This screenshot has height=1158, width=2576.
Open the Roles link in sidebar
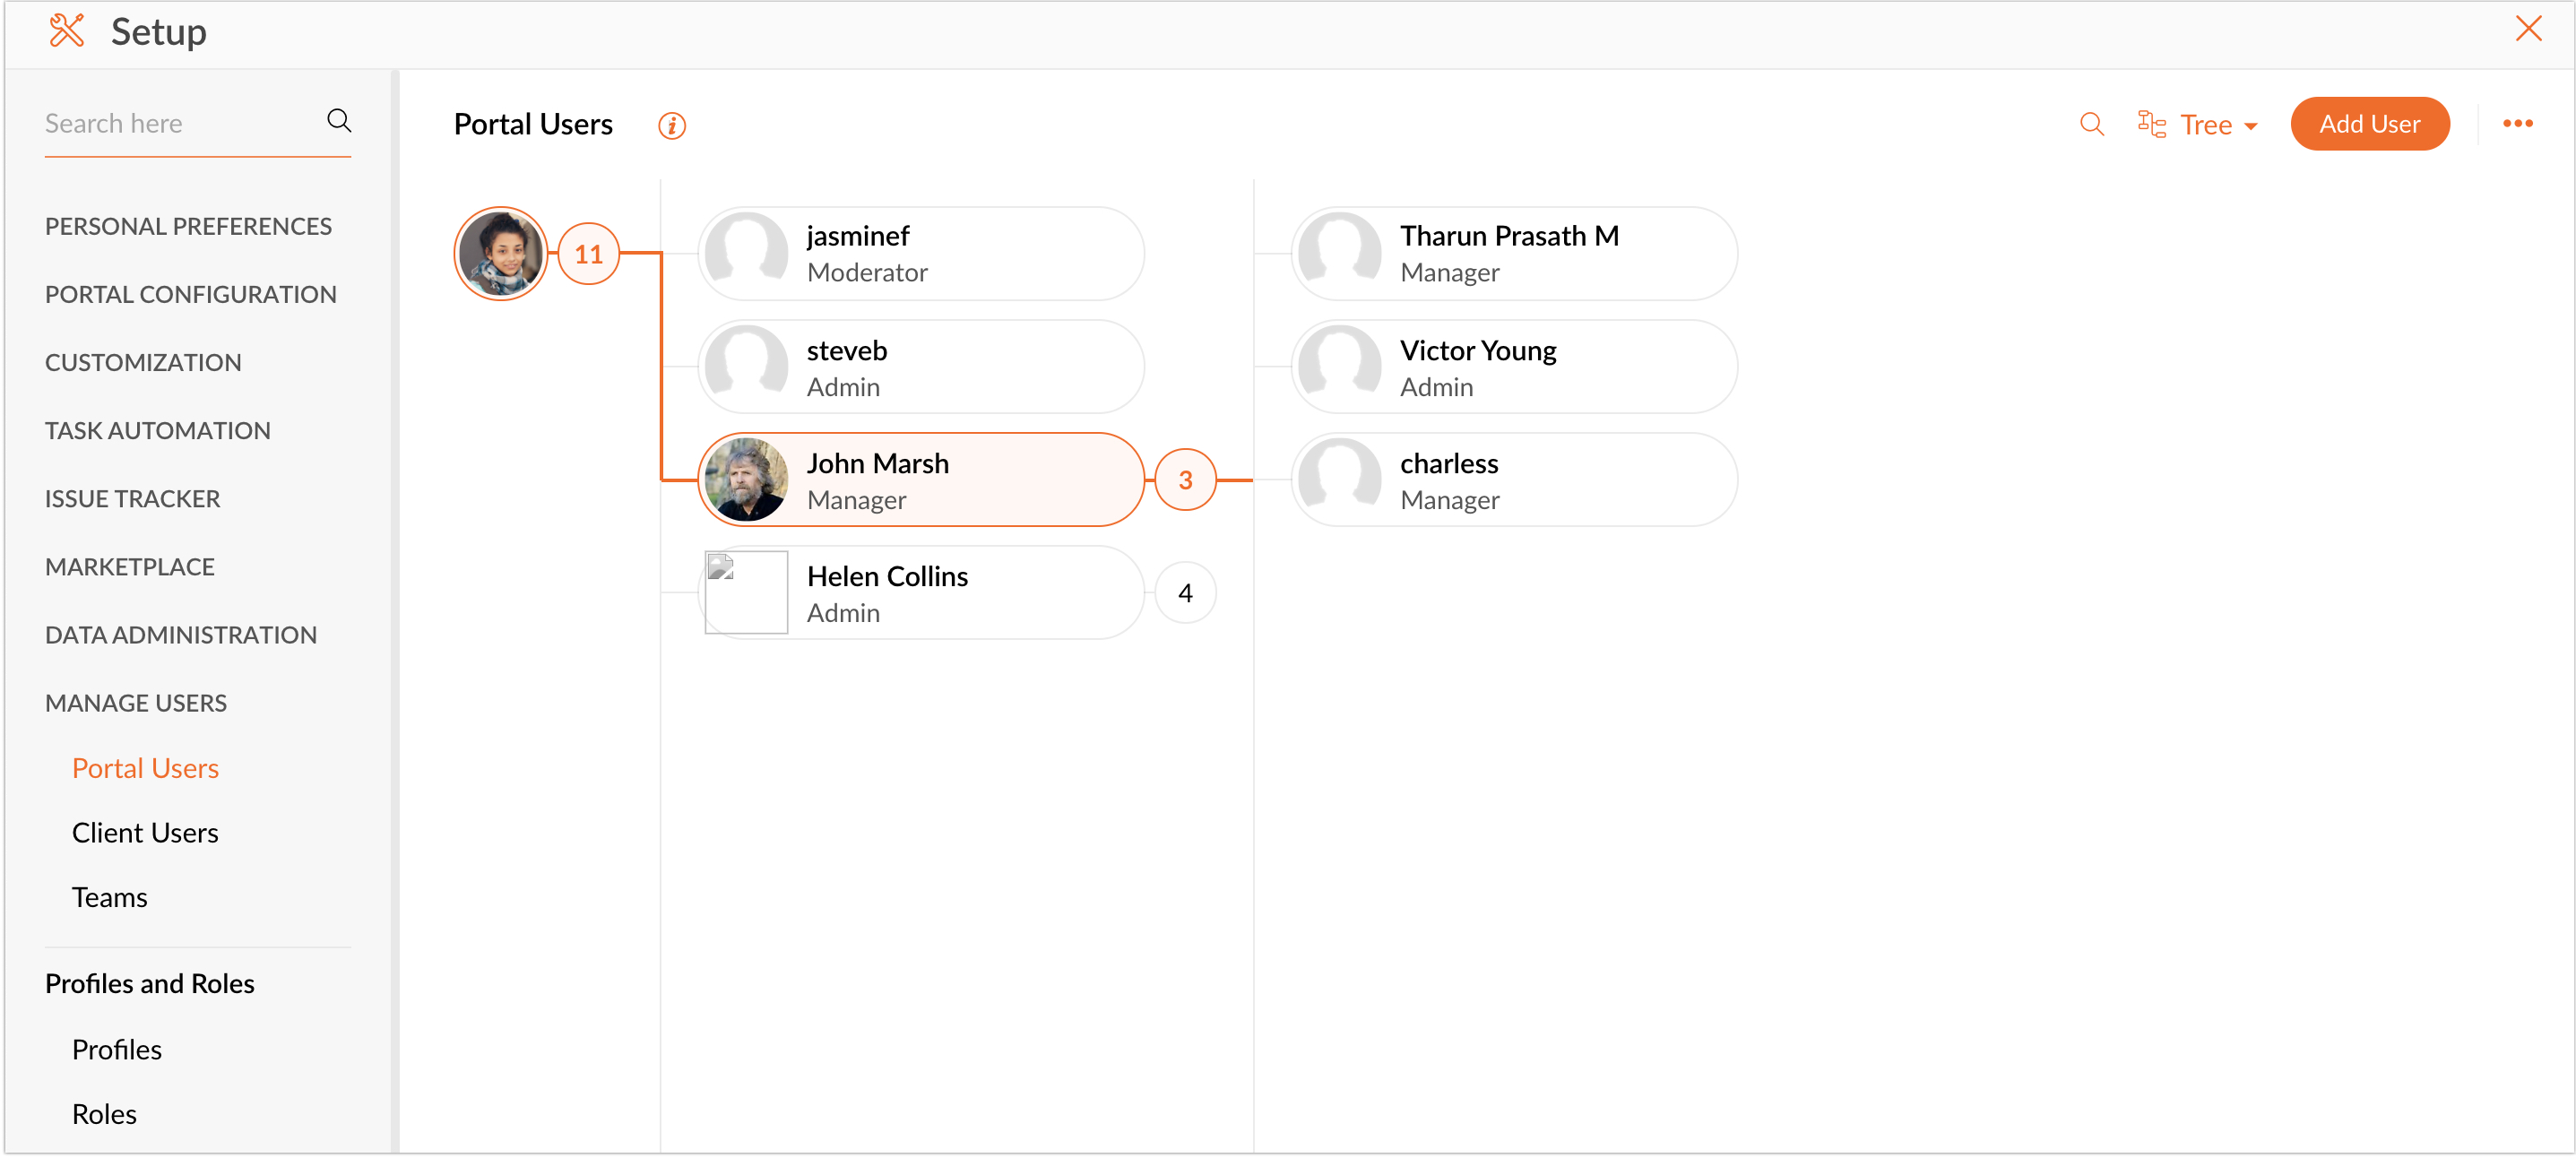pyautogui.click(x=104, y=1114)
